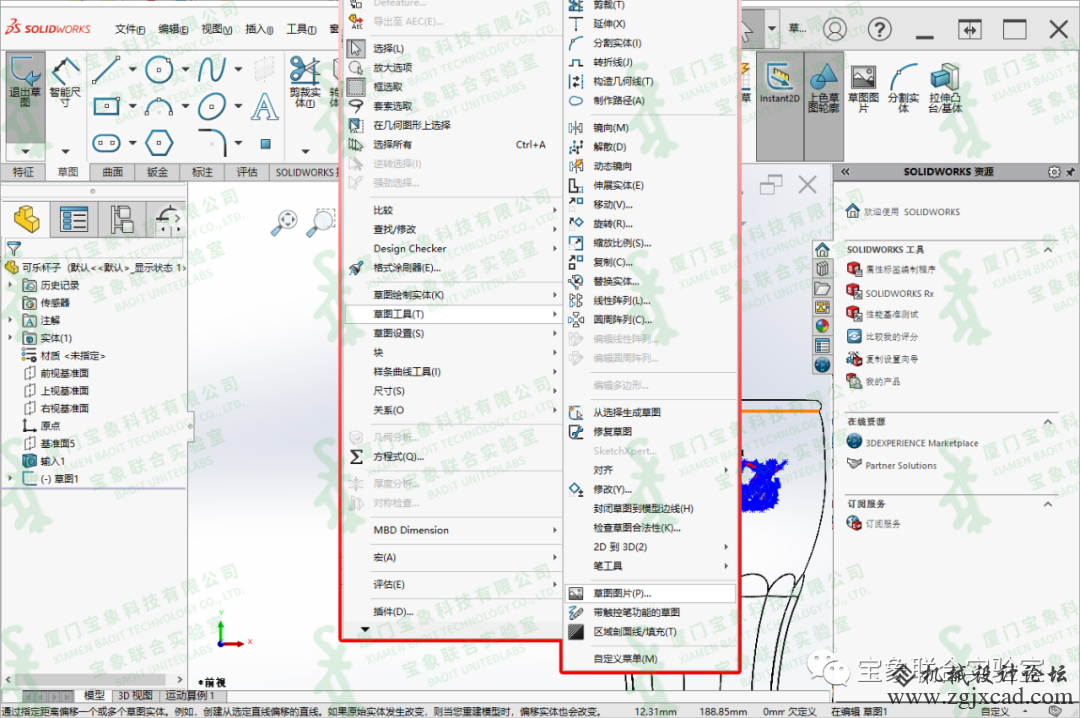The width and height of the screenshot is (1080, 718).
Task: Open the Spline tool dropdown arrow
Action: [238, 70]
